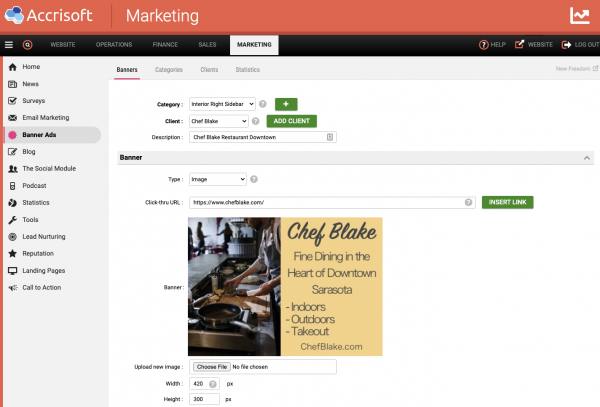Click the Surveys checkmark icon
This screenshot has height=407, width=600.
(x=13, y=101)
